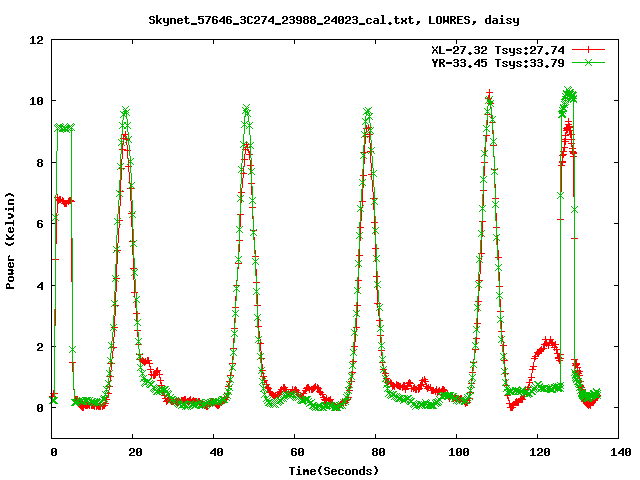Click y-axis tick label 4
Screen dimensions: 640x480
point(40,285)
